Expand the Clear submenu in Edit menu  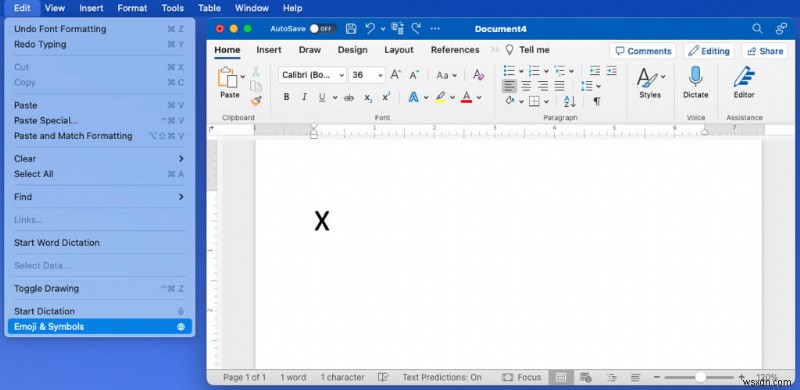pyautogui.click(x=99, y=158)
